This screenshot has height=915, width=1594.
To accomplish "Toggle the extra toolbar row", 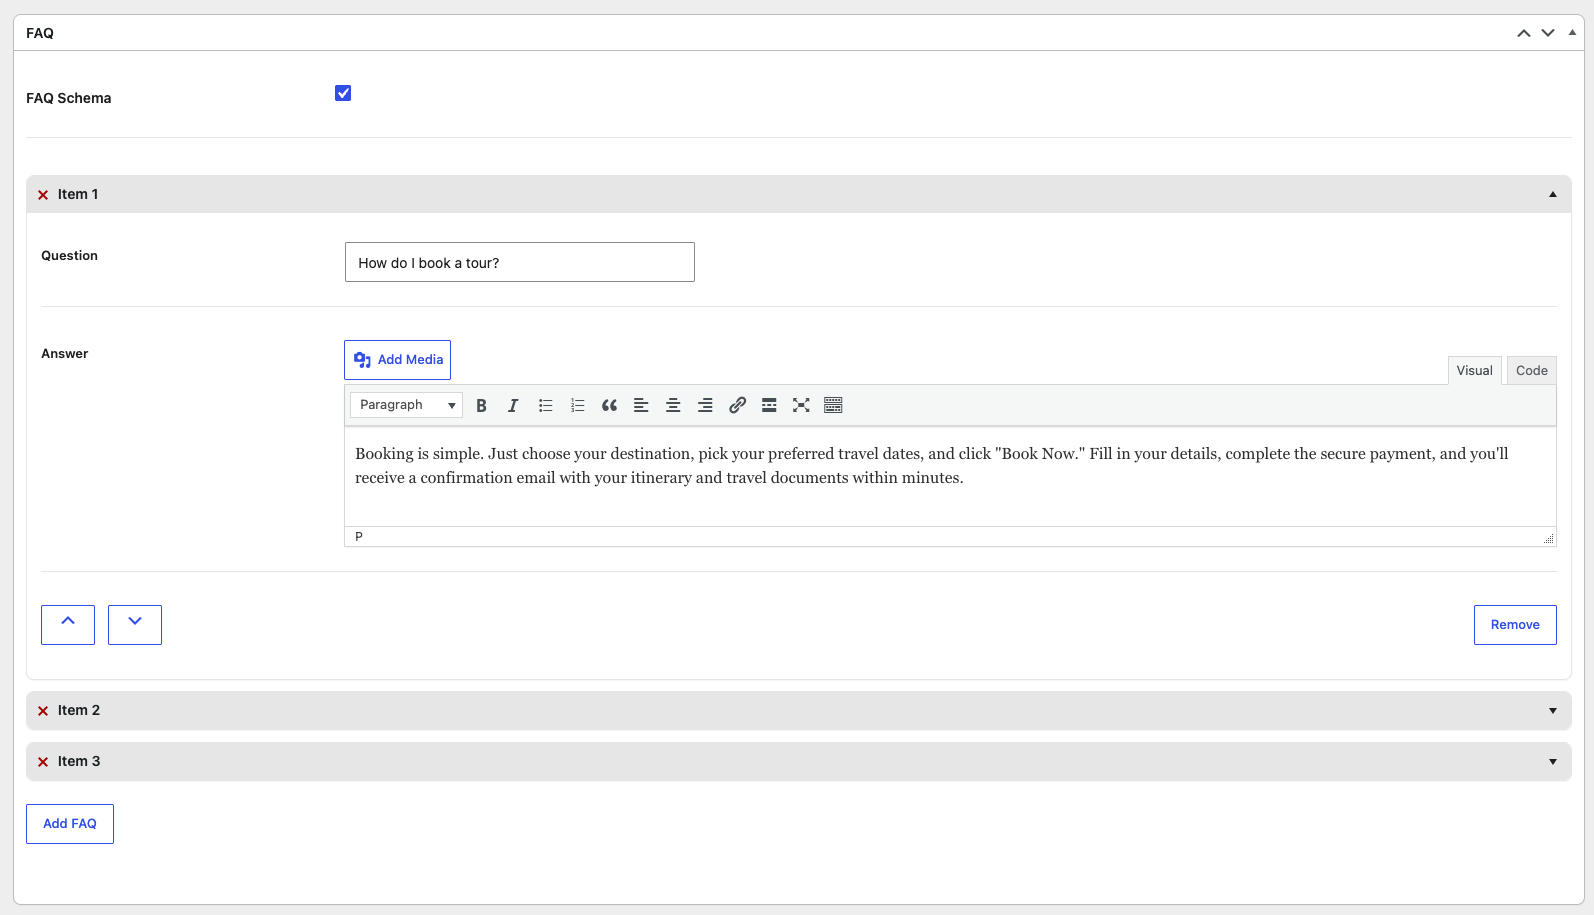I will point(833,405).
